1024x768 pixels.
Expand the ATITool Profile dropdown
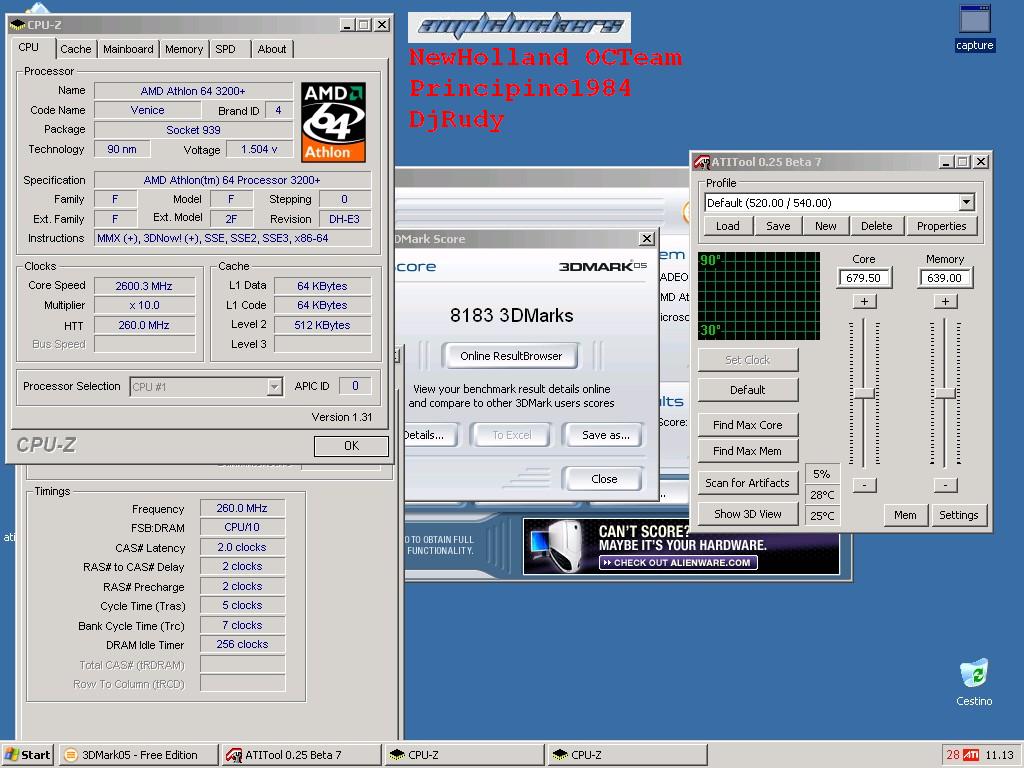click(967, 202)
